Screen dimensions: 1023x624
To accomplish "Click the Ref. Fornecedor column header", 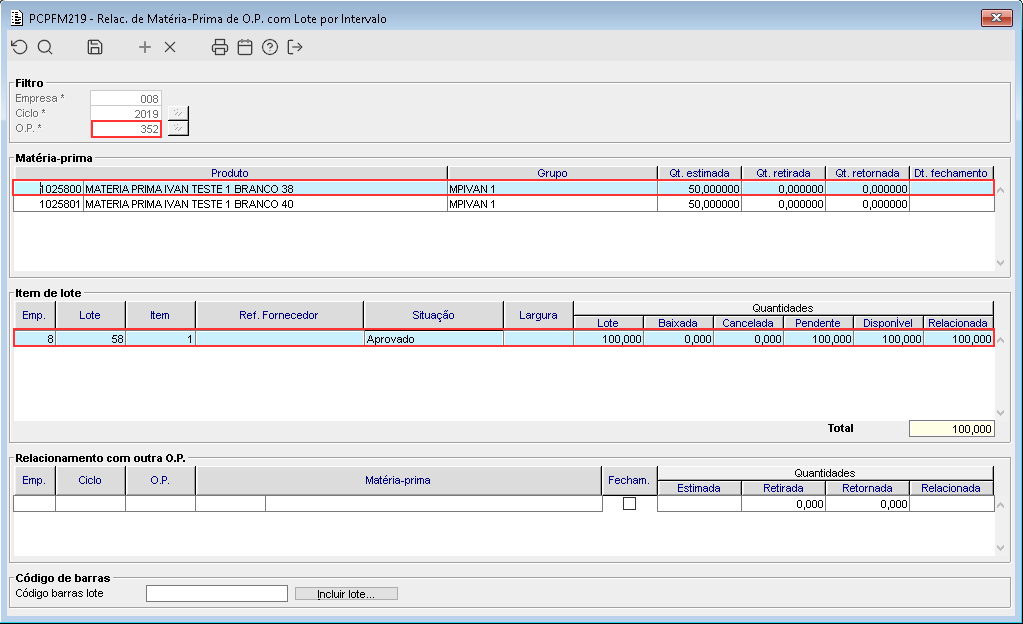I will (279, 315).
